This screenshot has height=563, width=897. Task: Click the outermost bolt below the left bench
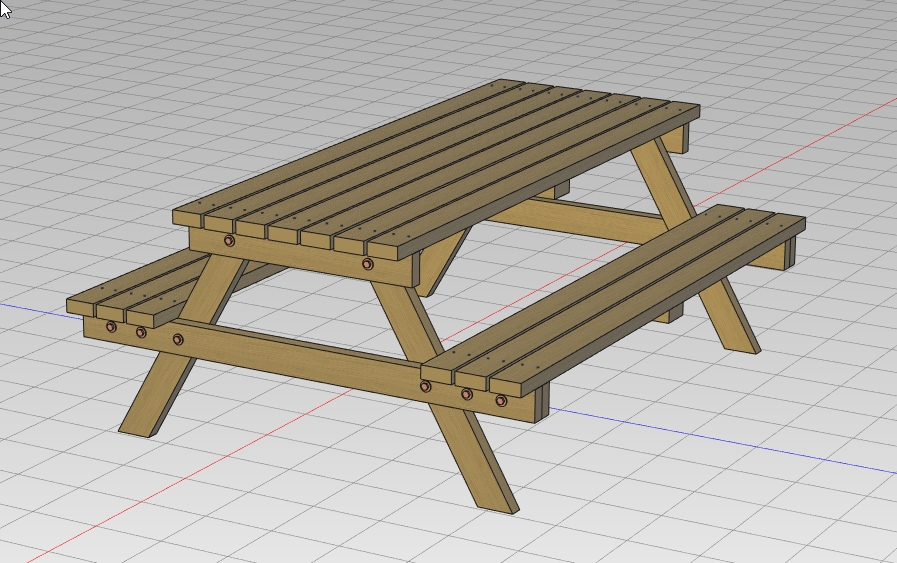click(x=111, y=327)
